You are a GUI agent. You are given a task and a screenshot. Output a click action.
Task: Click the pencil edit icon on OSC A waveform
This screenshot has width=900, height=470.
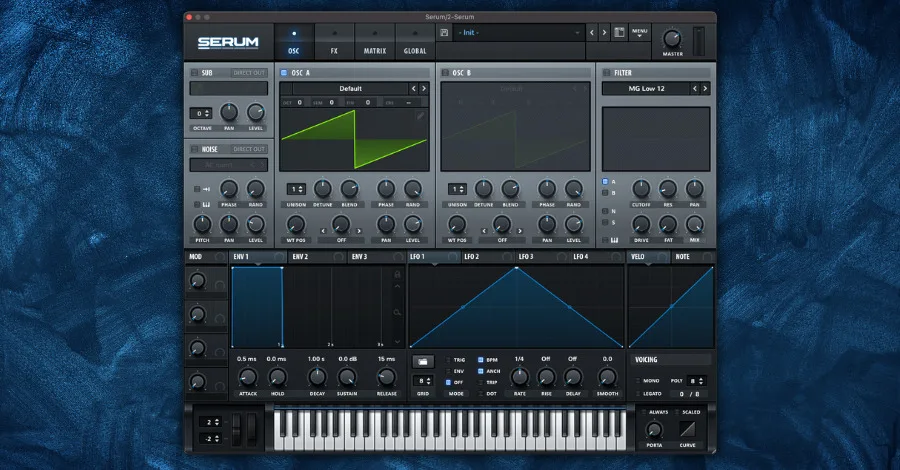(x=421, y=116)
